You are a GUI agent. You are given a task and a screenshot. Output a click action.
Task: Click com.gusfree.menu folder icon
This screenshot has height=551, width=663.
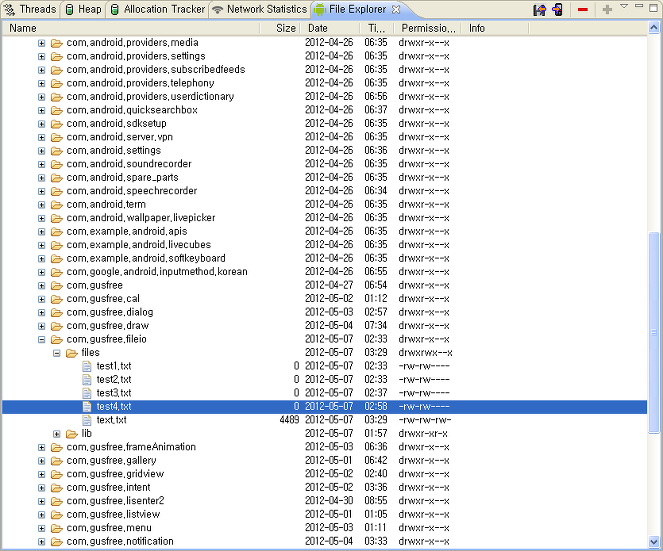pyautogui.click(x=57, y=529)
